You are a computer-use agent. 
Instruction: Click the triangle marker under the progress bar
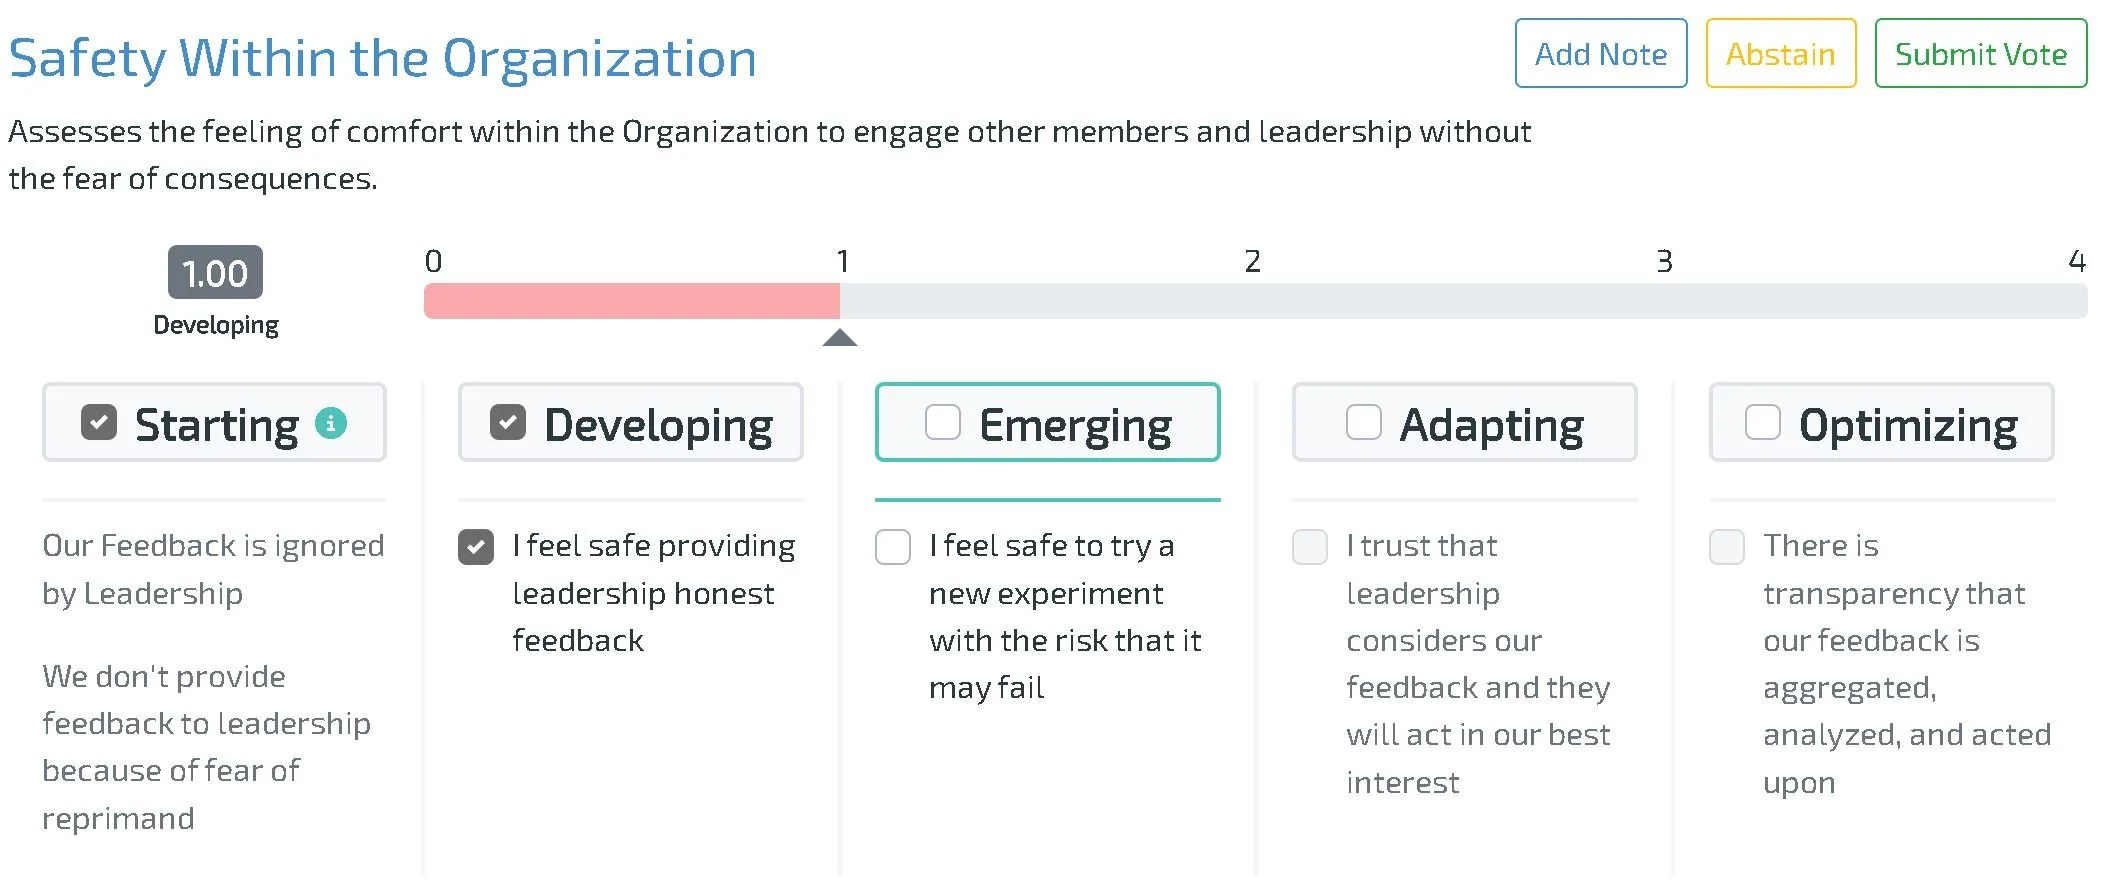coord(840,337)
